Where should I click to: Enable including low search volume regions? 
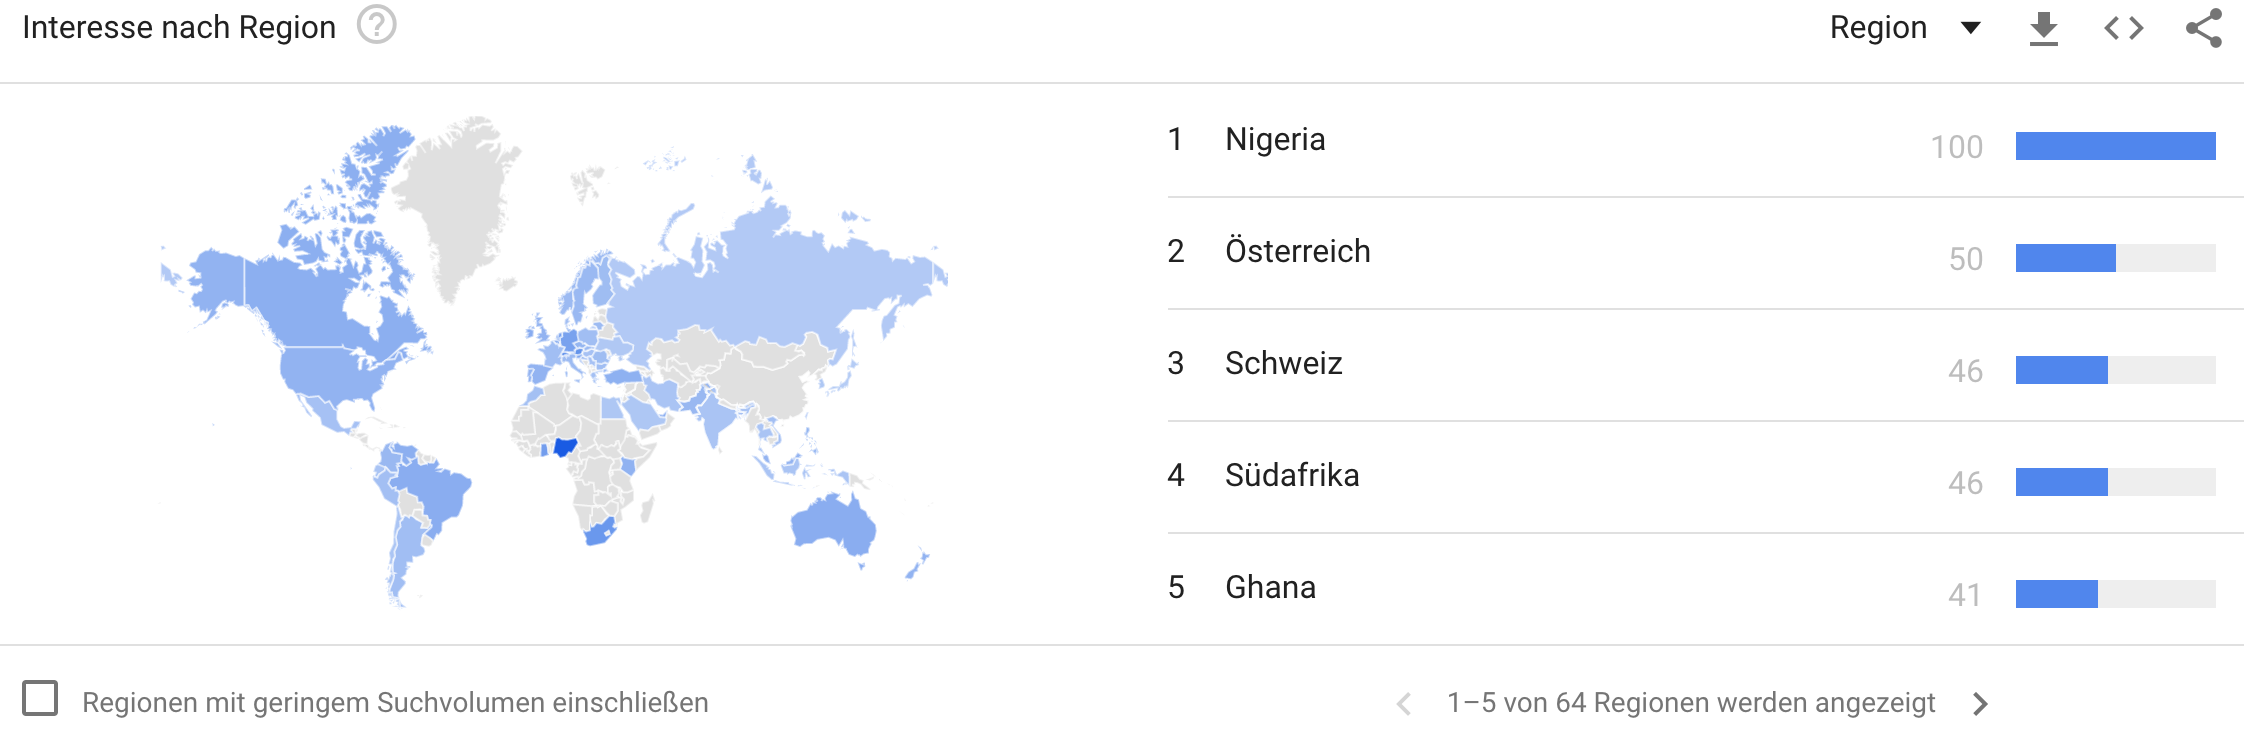pyautogui.click(x=40, y=699)
